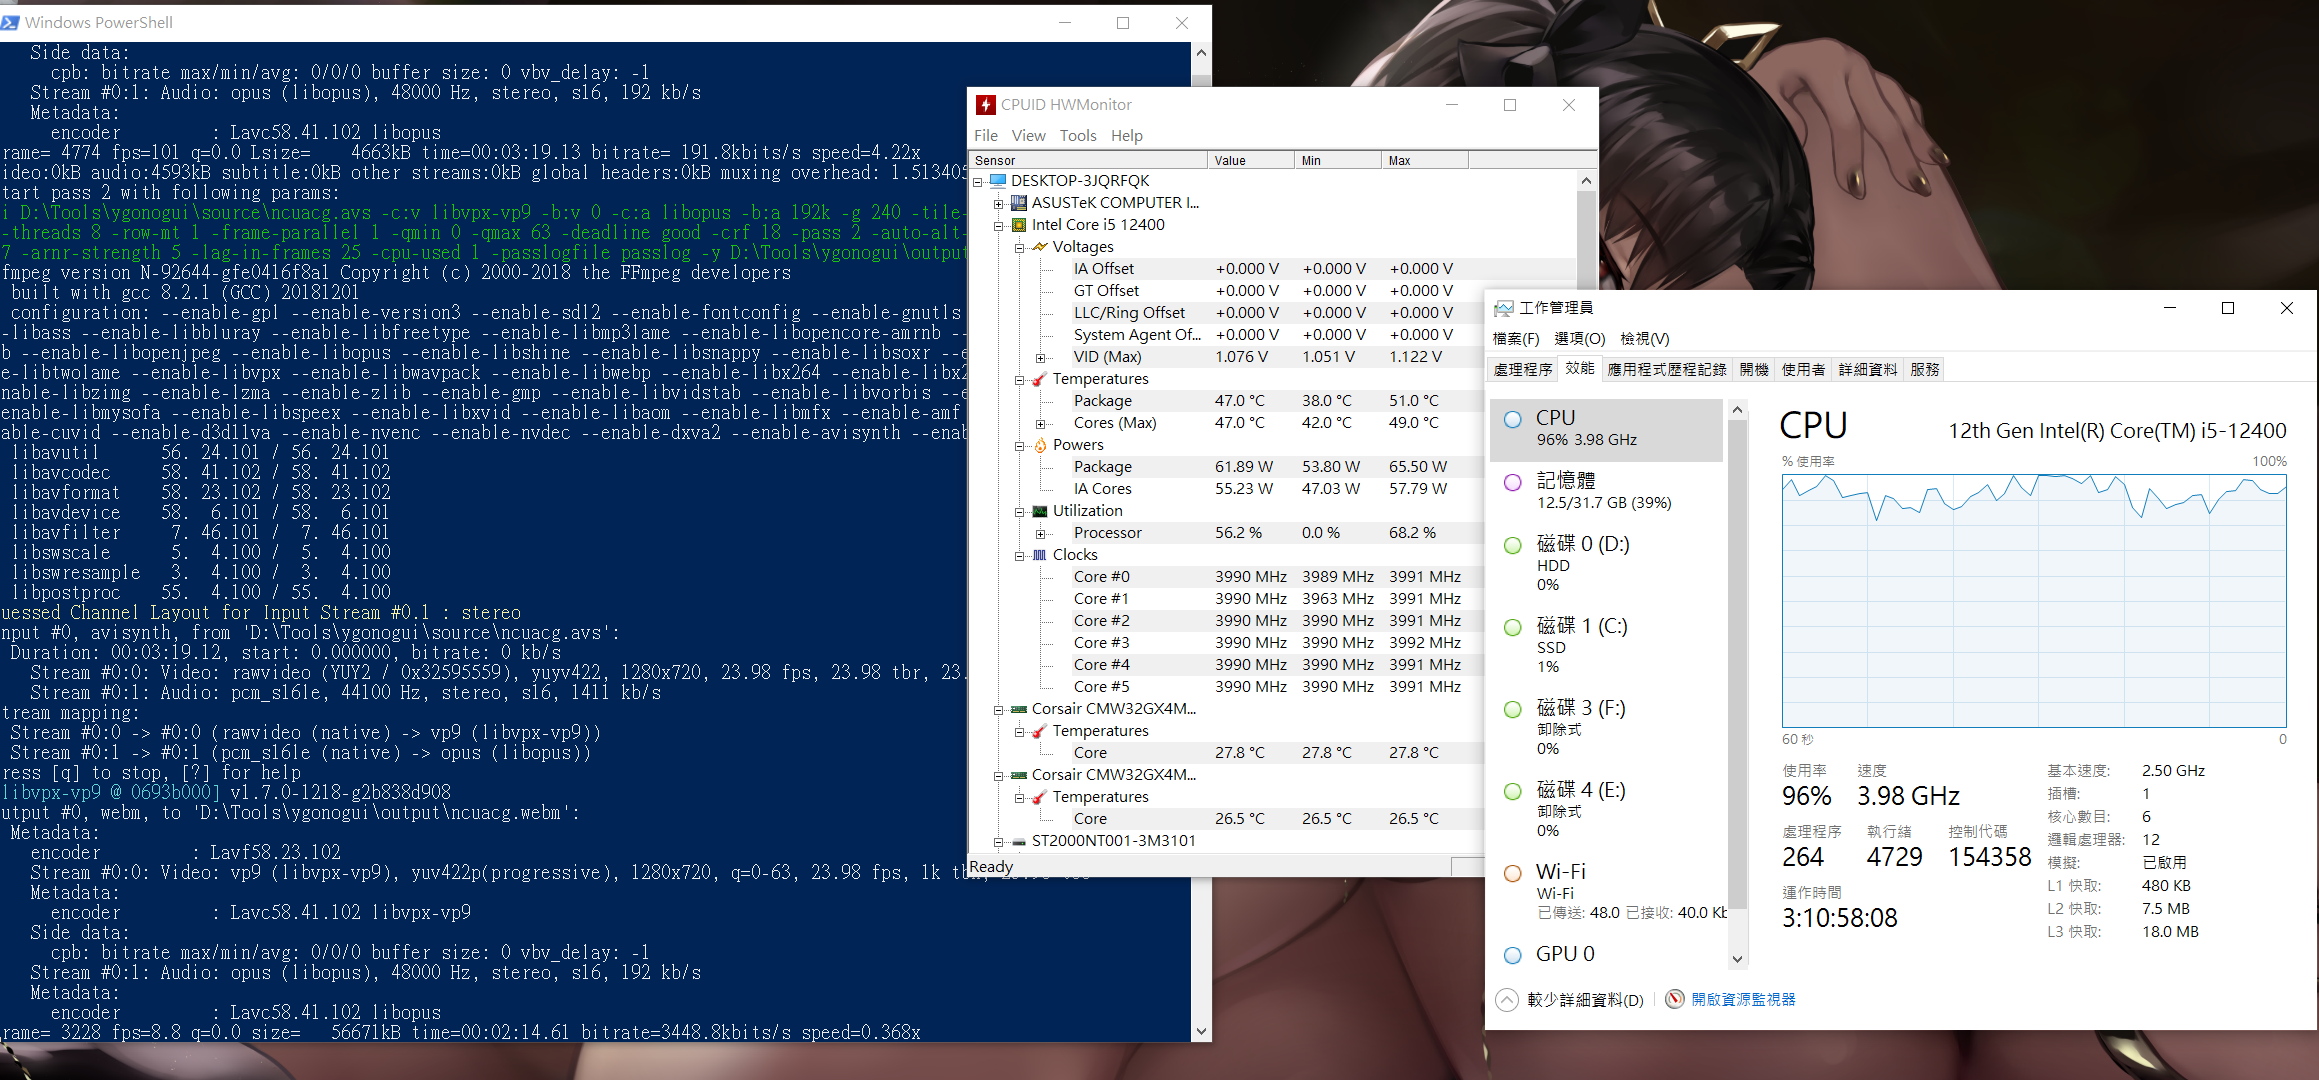Image resolution: width=2319 pixels, height=1080 pixels.
Task: Select 磁碟 3 (F:) entry
Action: [1606, 728]
